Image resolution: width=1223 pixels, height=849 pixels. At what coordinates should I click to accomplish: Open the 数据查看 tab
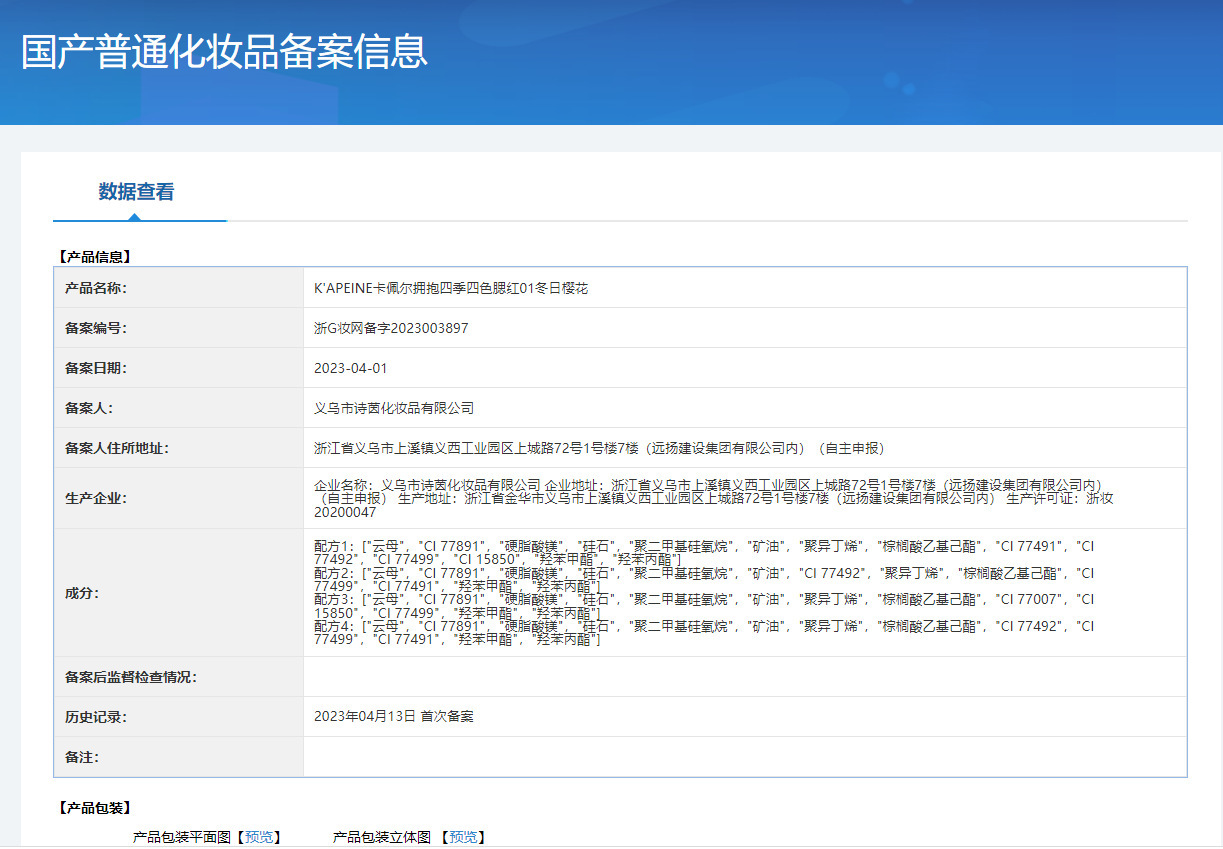[137, 192]
